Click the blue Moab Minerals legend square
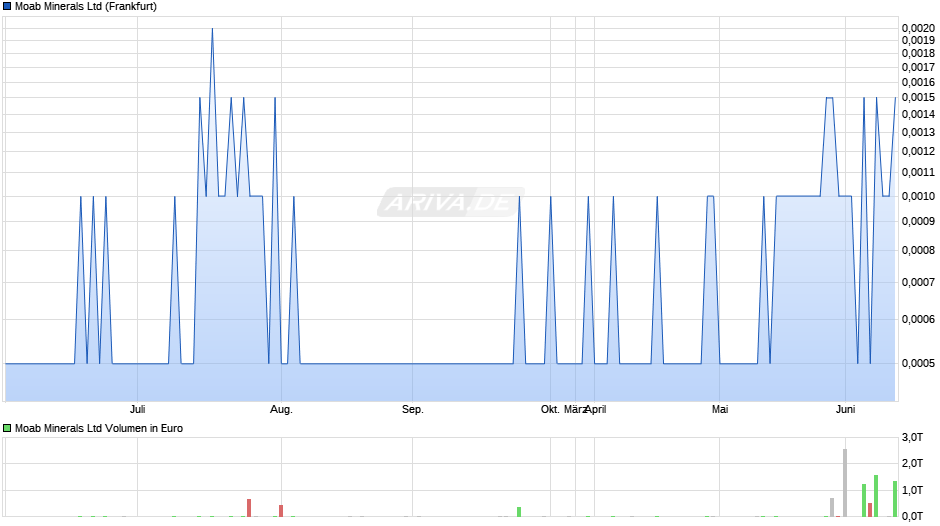Image resolution: width=940 pixels, height=526 pixels. pos(7,7)
